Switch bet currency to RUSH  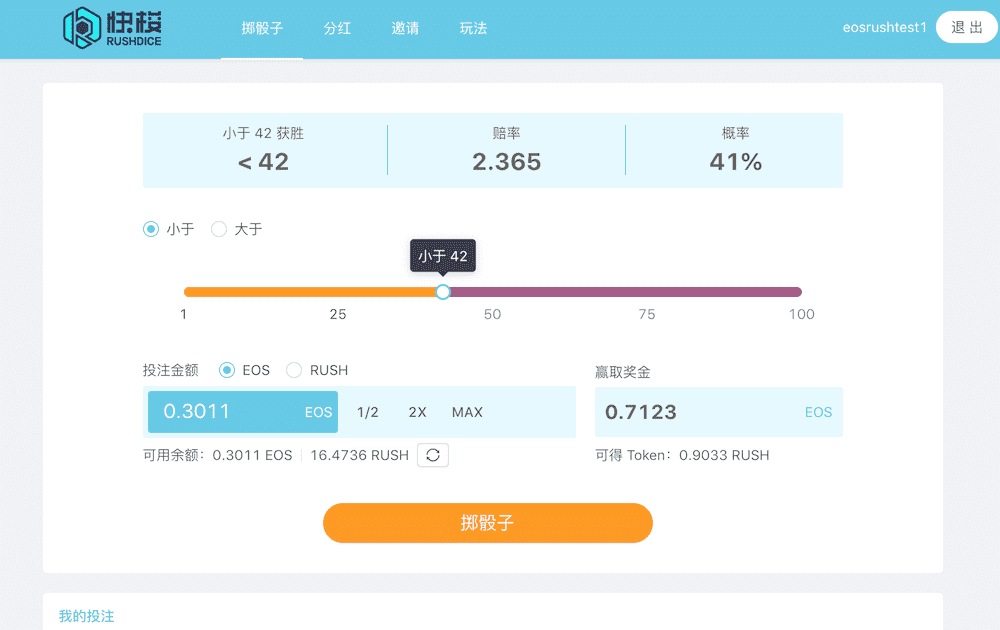pos(293,370)
